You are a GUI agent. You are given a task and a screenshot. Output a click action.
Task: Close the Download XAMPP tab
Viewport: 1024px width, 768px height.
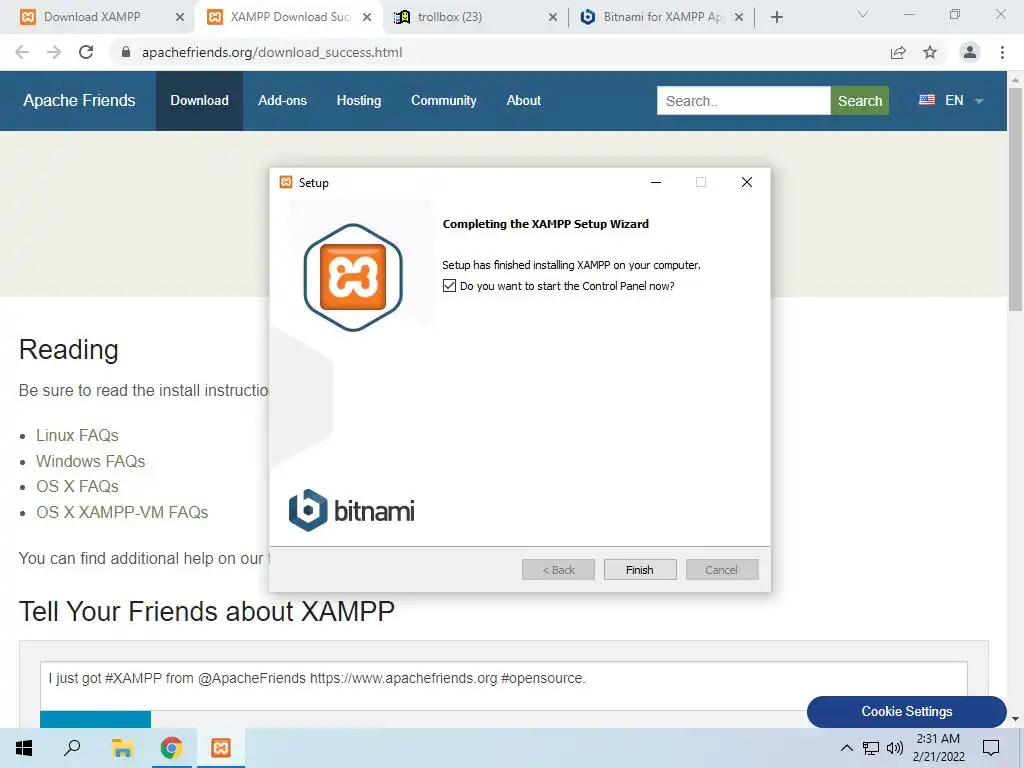click(180, 18)
